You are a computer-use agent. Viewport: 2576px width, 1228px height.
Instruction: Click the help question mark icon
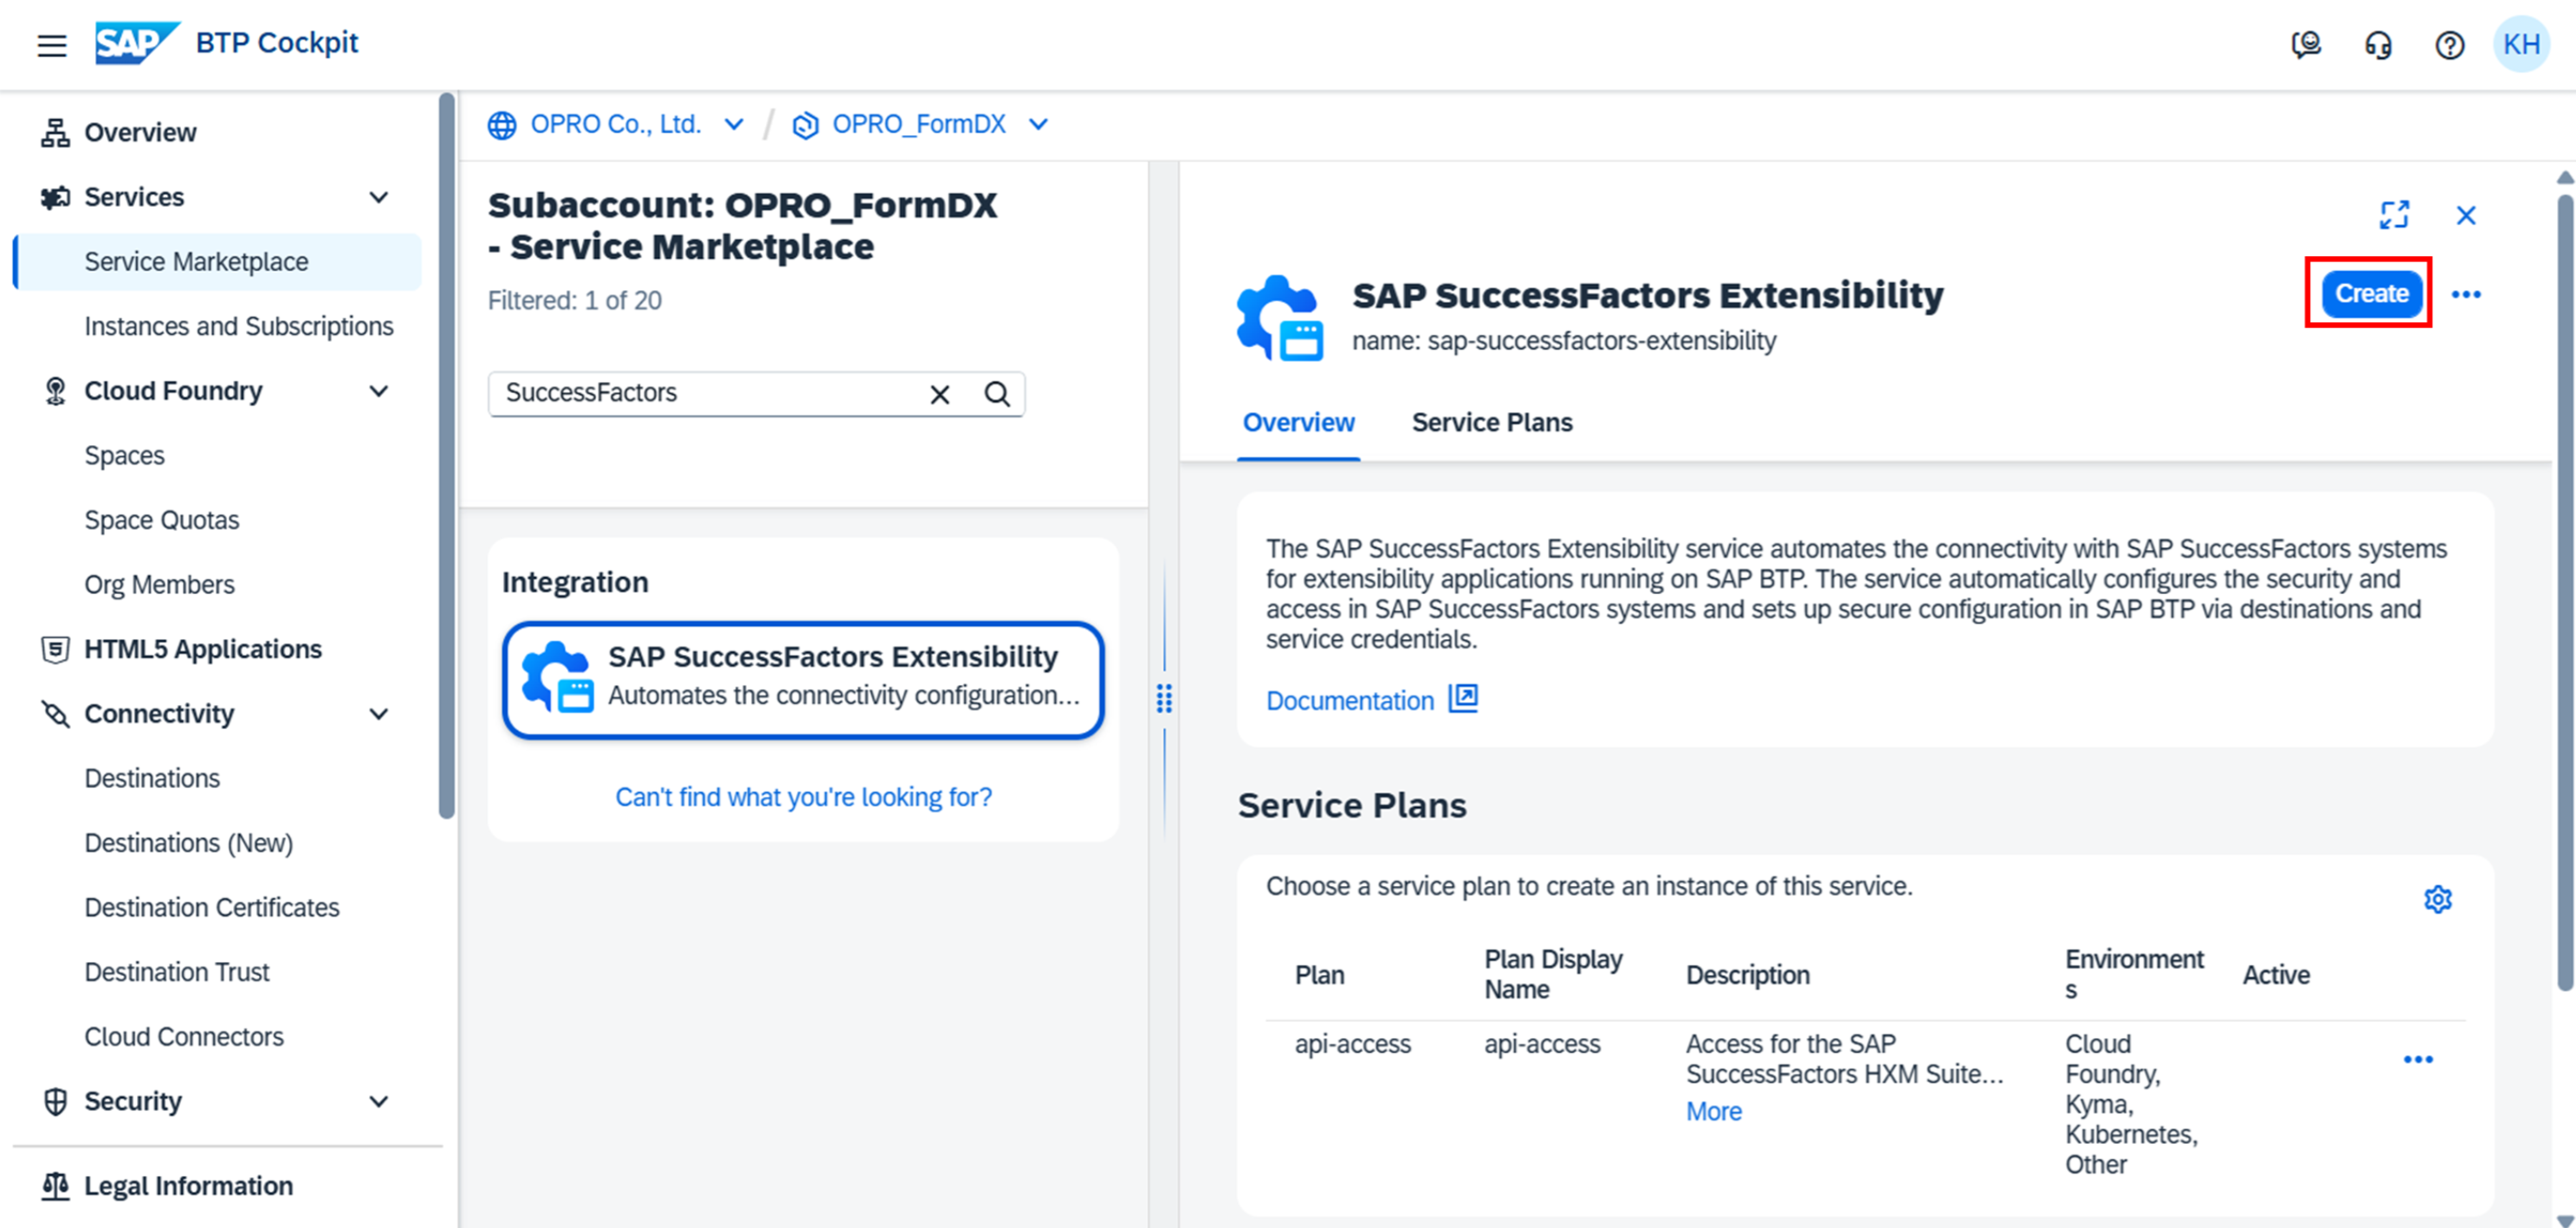click(2449, 45)
